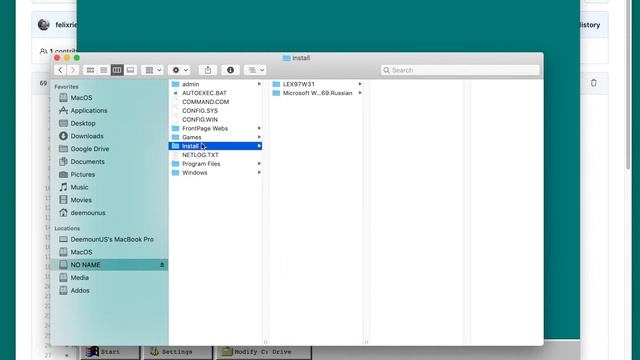Click browser page vertical scrollbar
Image resolution: width=640 pixels, height=360 pixels.
629,86
